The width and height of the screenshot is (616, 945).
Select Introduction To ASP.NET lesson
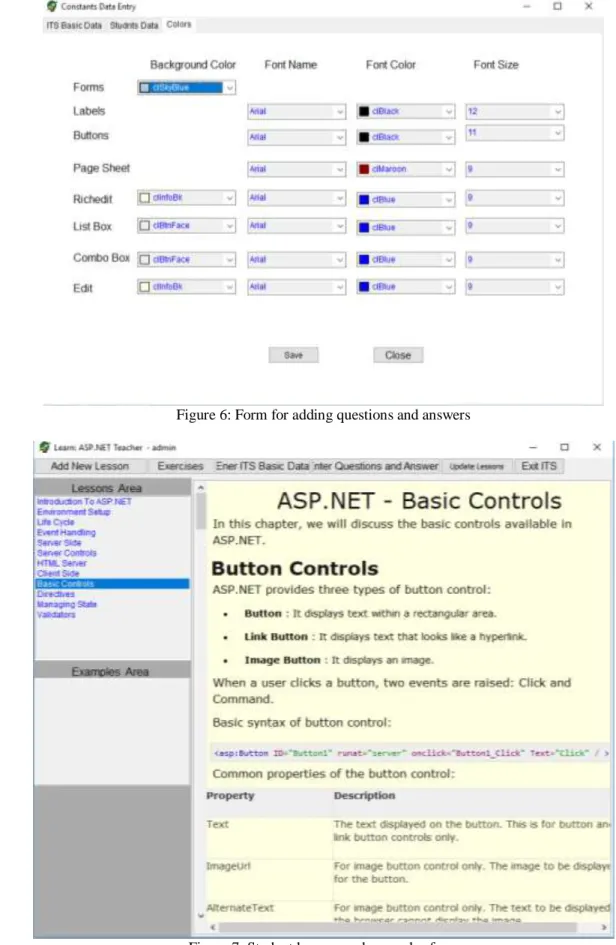pyautogui.click(x=84, y=501)
